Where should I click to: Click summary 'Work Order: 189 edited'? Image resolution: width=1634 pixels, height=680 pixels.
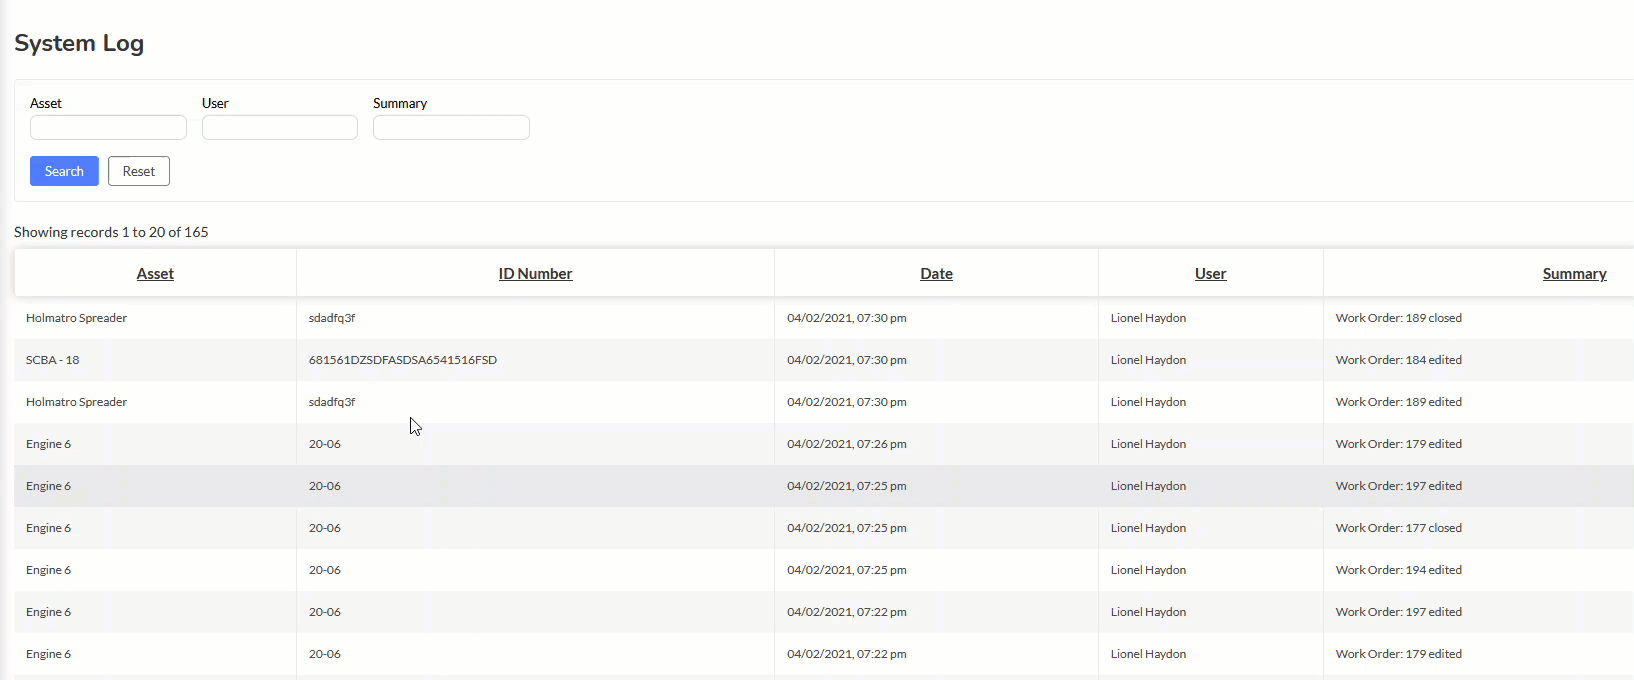[x=1399, y=402]
